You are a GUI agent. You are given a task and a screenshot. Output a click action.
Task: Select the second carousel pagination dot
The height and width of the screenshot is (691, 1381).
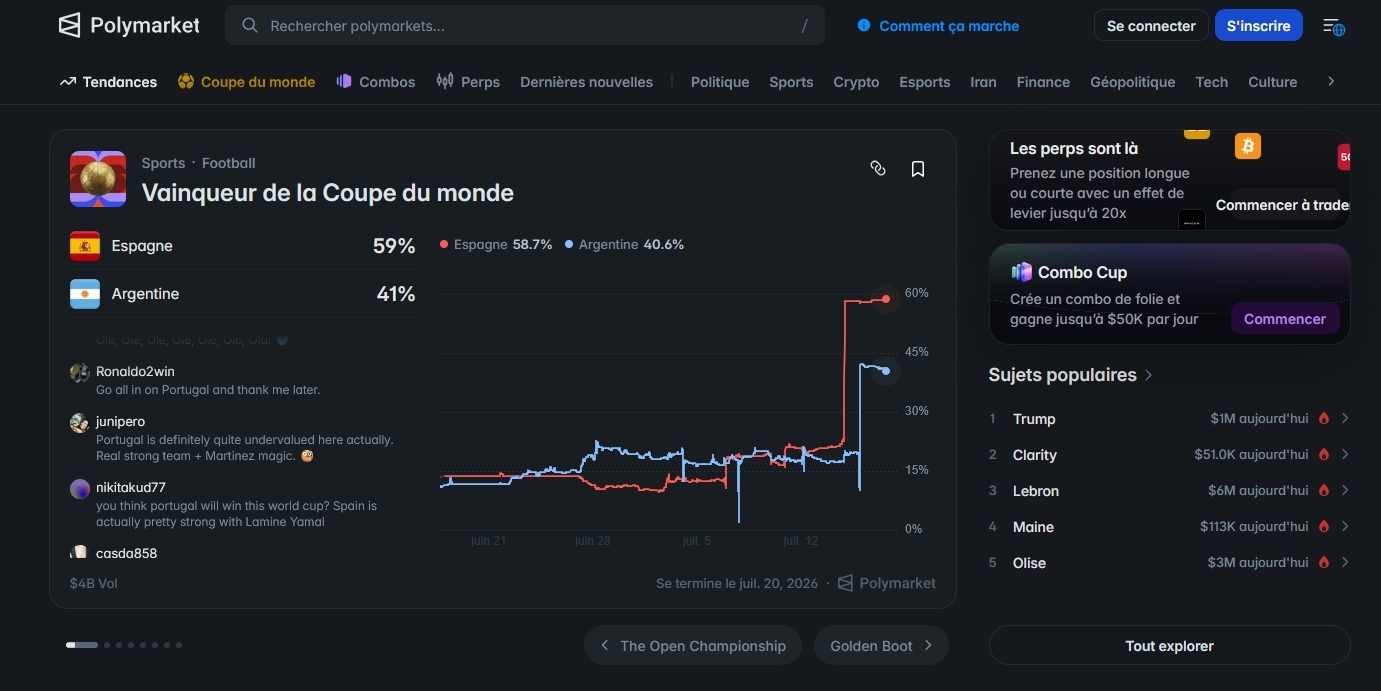[x=107, y=645]
